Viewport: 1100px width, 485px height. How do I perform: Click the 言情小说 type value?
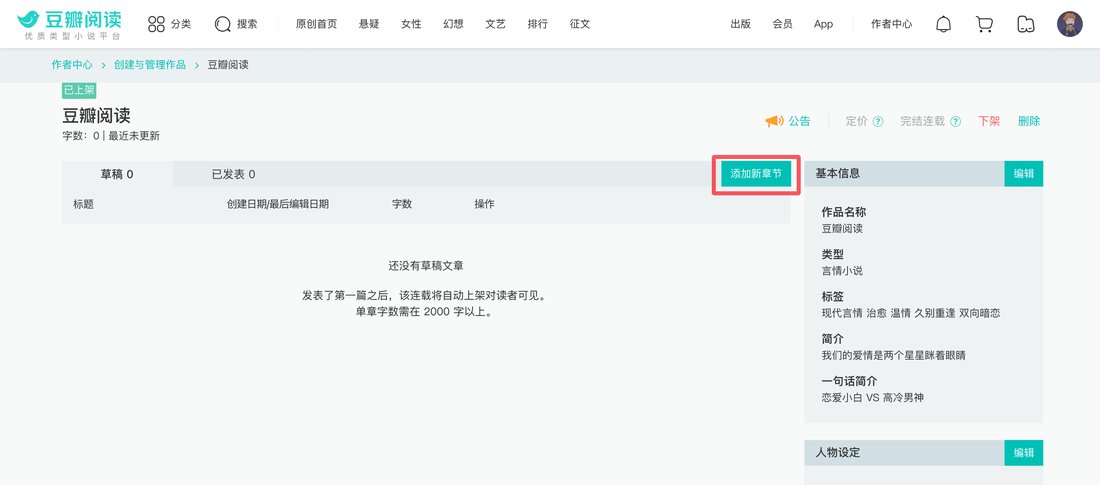pyautogui.click(x=843, y=270)
